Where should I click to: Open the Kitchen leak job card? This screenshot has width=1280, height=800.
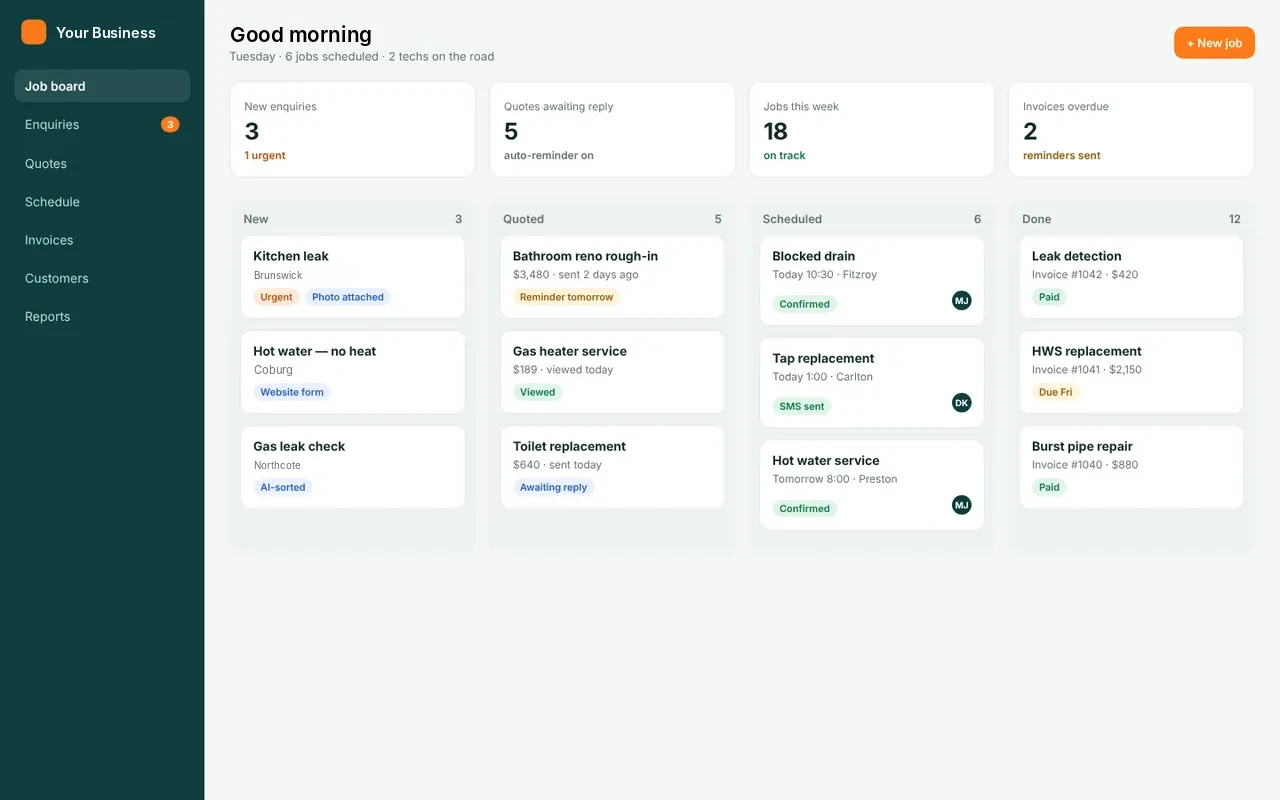353,277
